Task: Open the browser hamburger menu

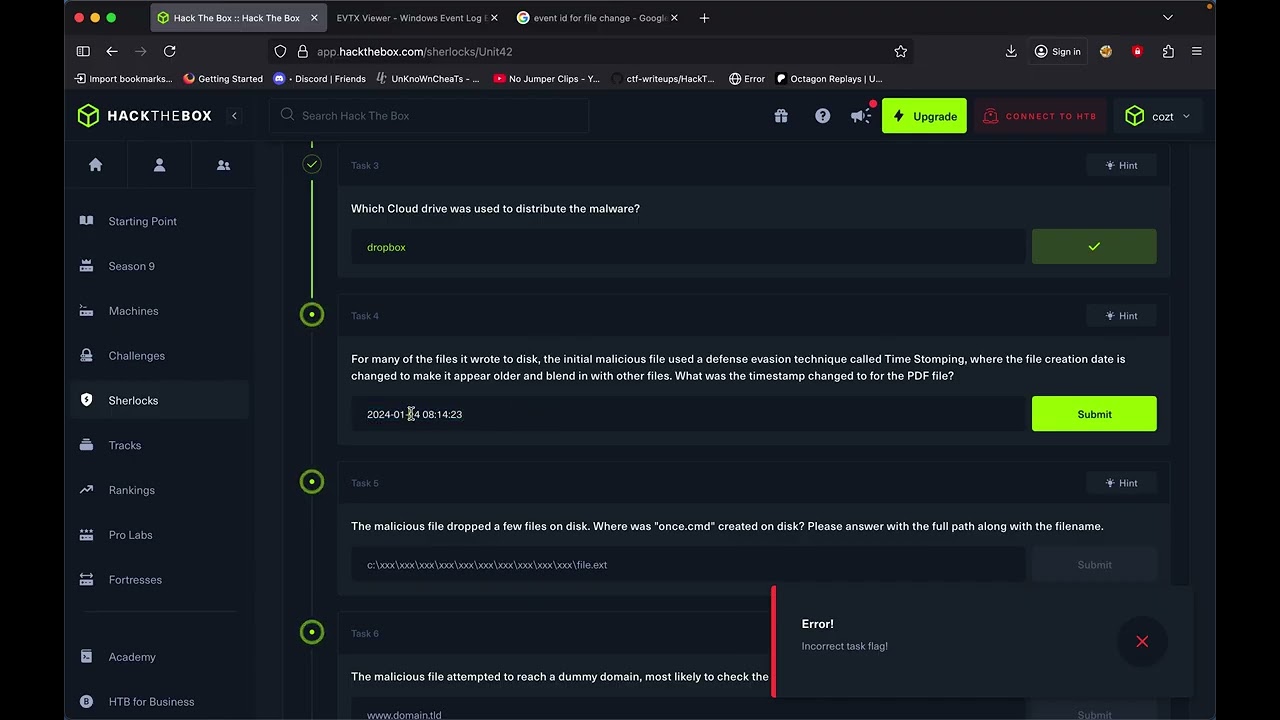Action: (1196, 51)
